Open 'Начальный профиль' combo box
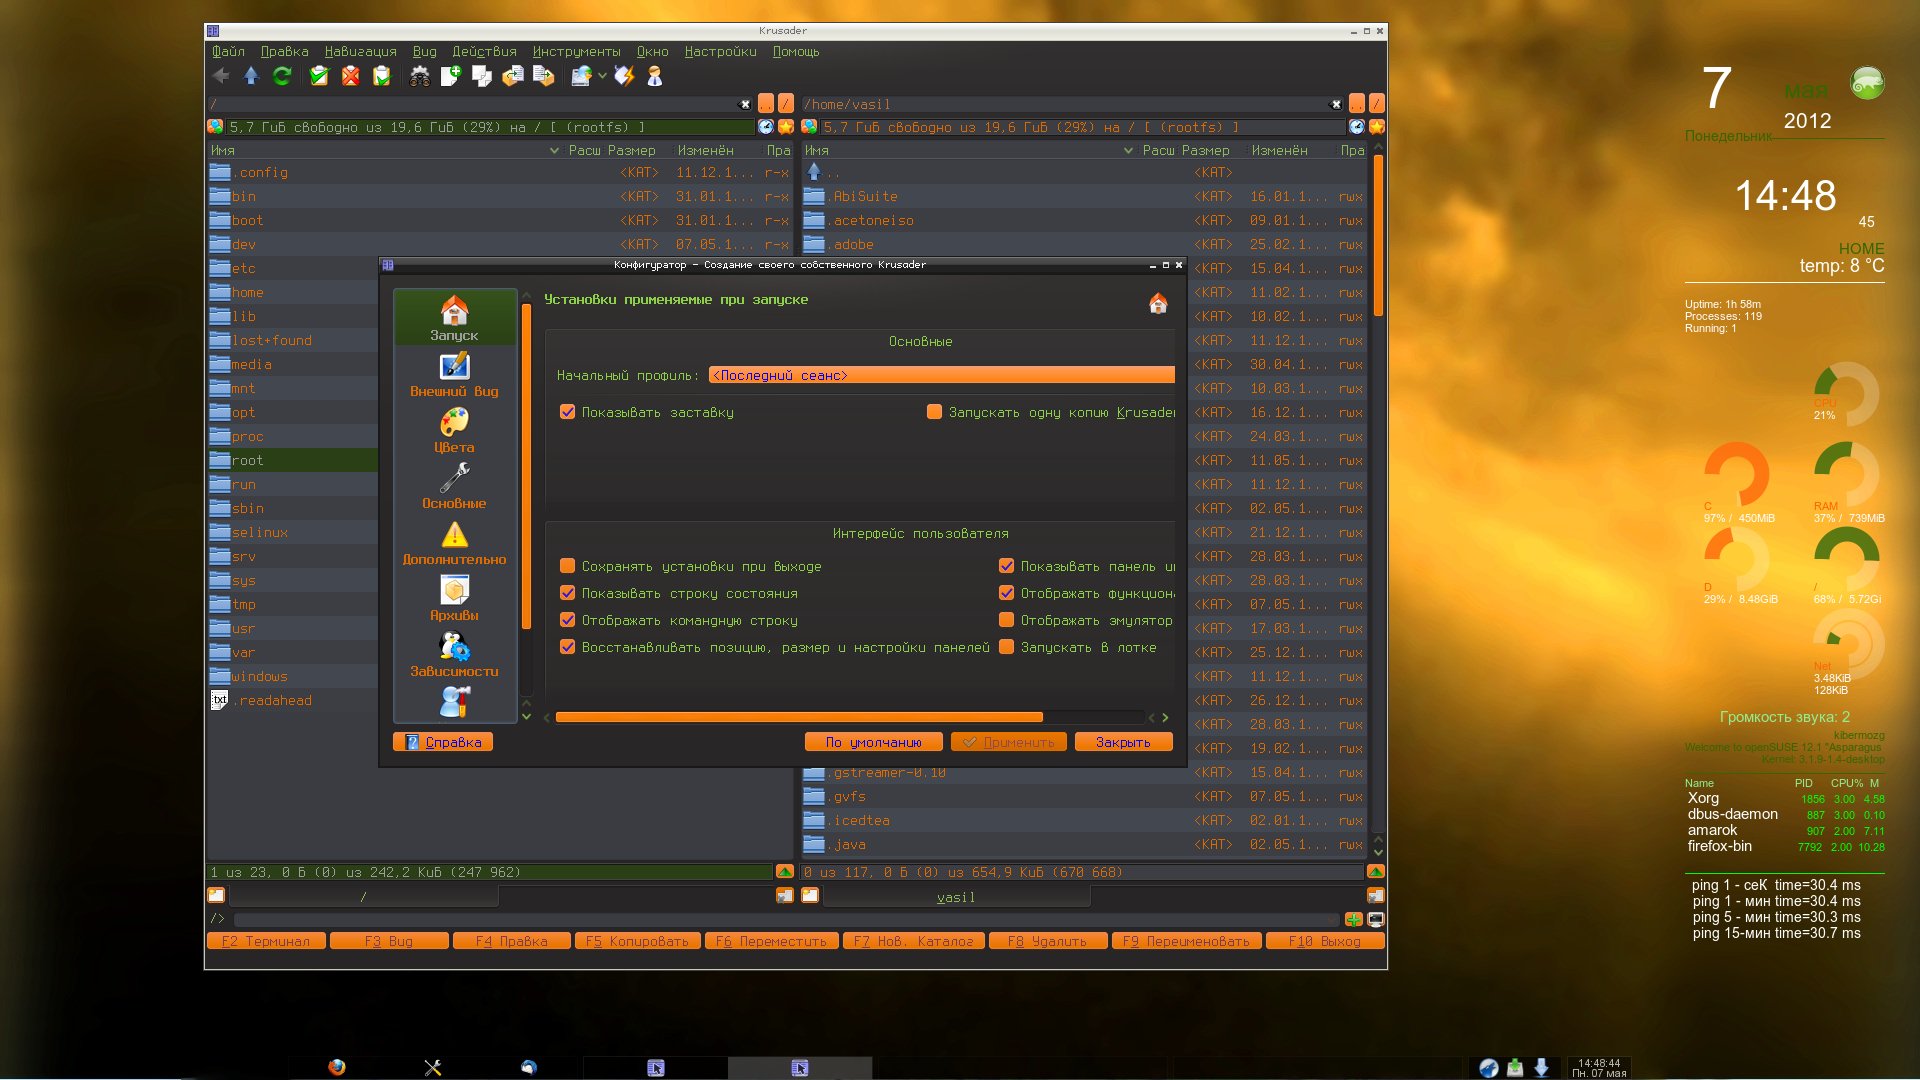Image resolution: width=1920 pixels, height=1080 pixels. 942,375
